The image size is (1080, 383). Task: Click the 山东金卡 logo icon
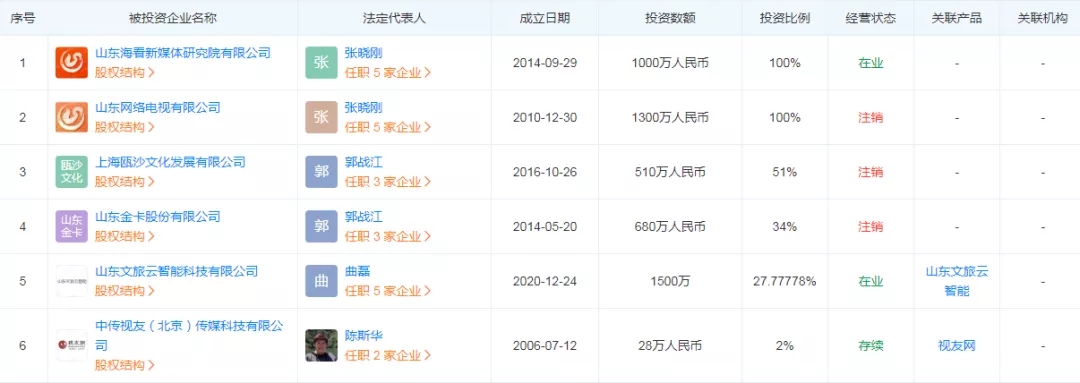click(x=72, y=226)
